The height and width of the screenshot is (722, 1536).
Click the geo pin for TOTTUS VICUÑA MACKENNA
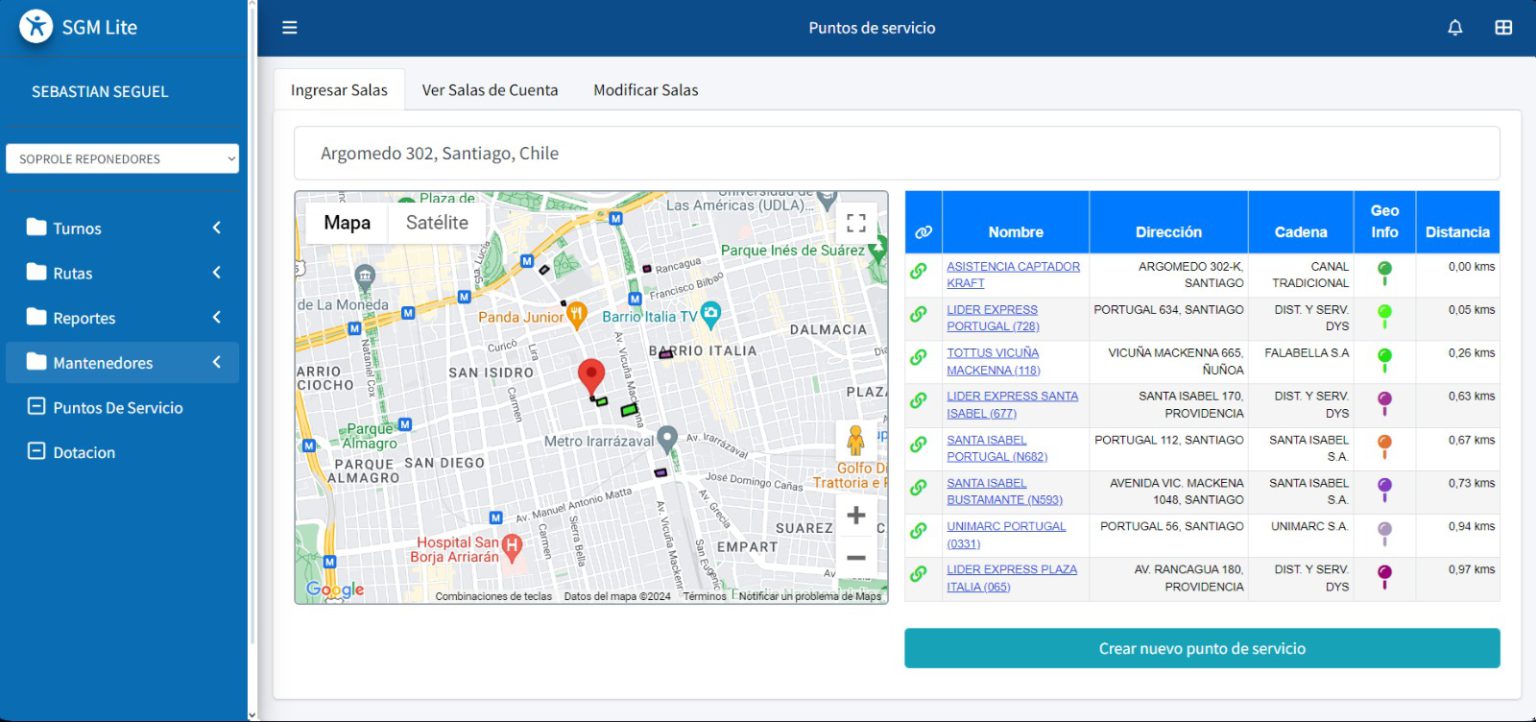pyautogui.click(x=1384, y=360)
